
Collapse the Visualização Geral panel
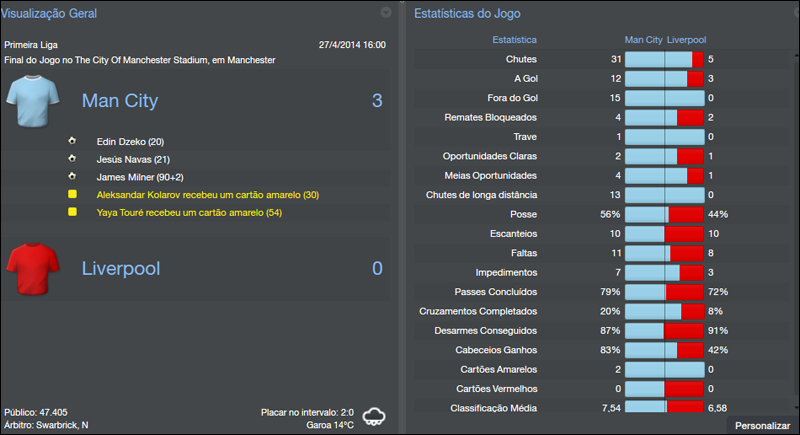[x=386, y=13]
